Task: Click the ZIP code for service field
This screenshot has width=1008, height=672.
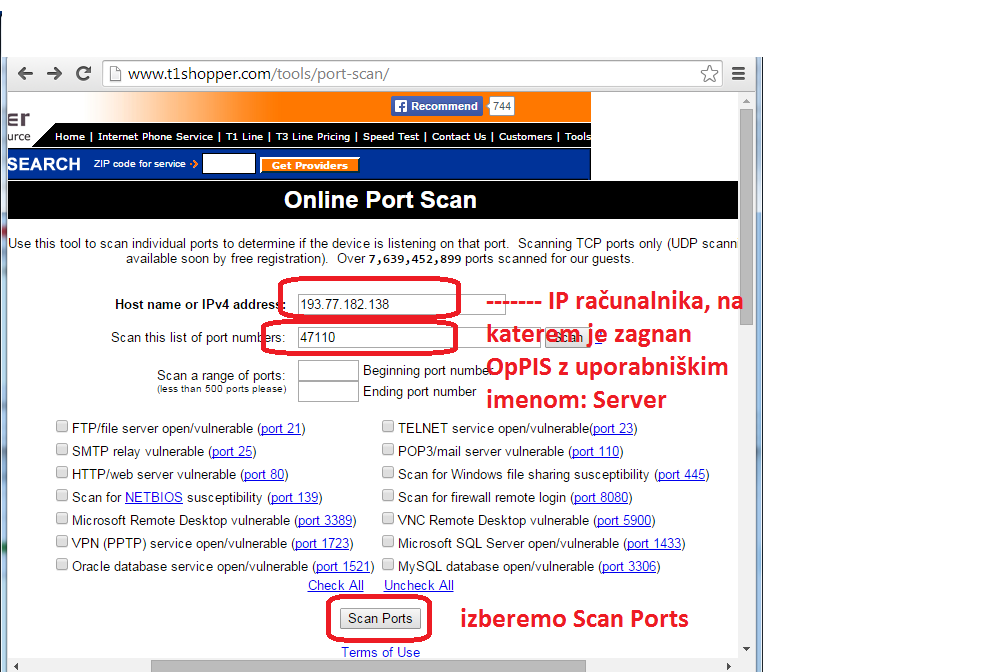Action: pyautogui.click(x=229, y=164)
